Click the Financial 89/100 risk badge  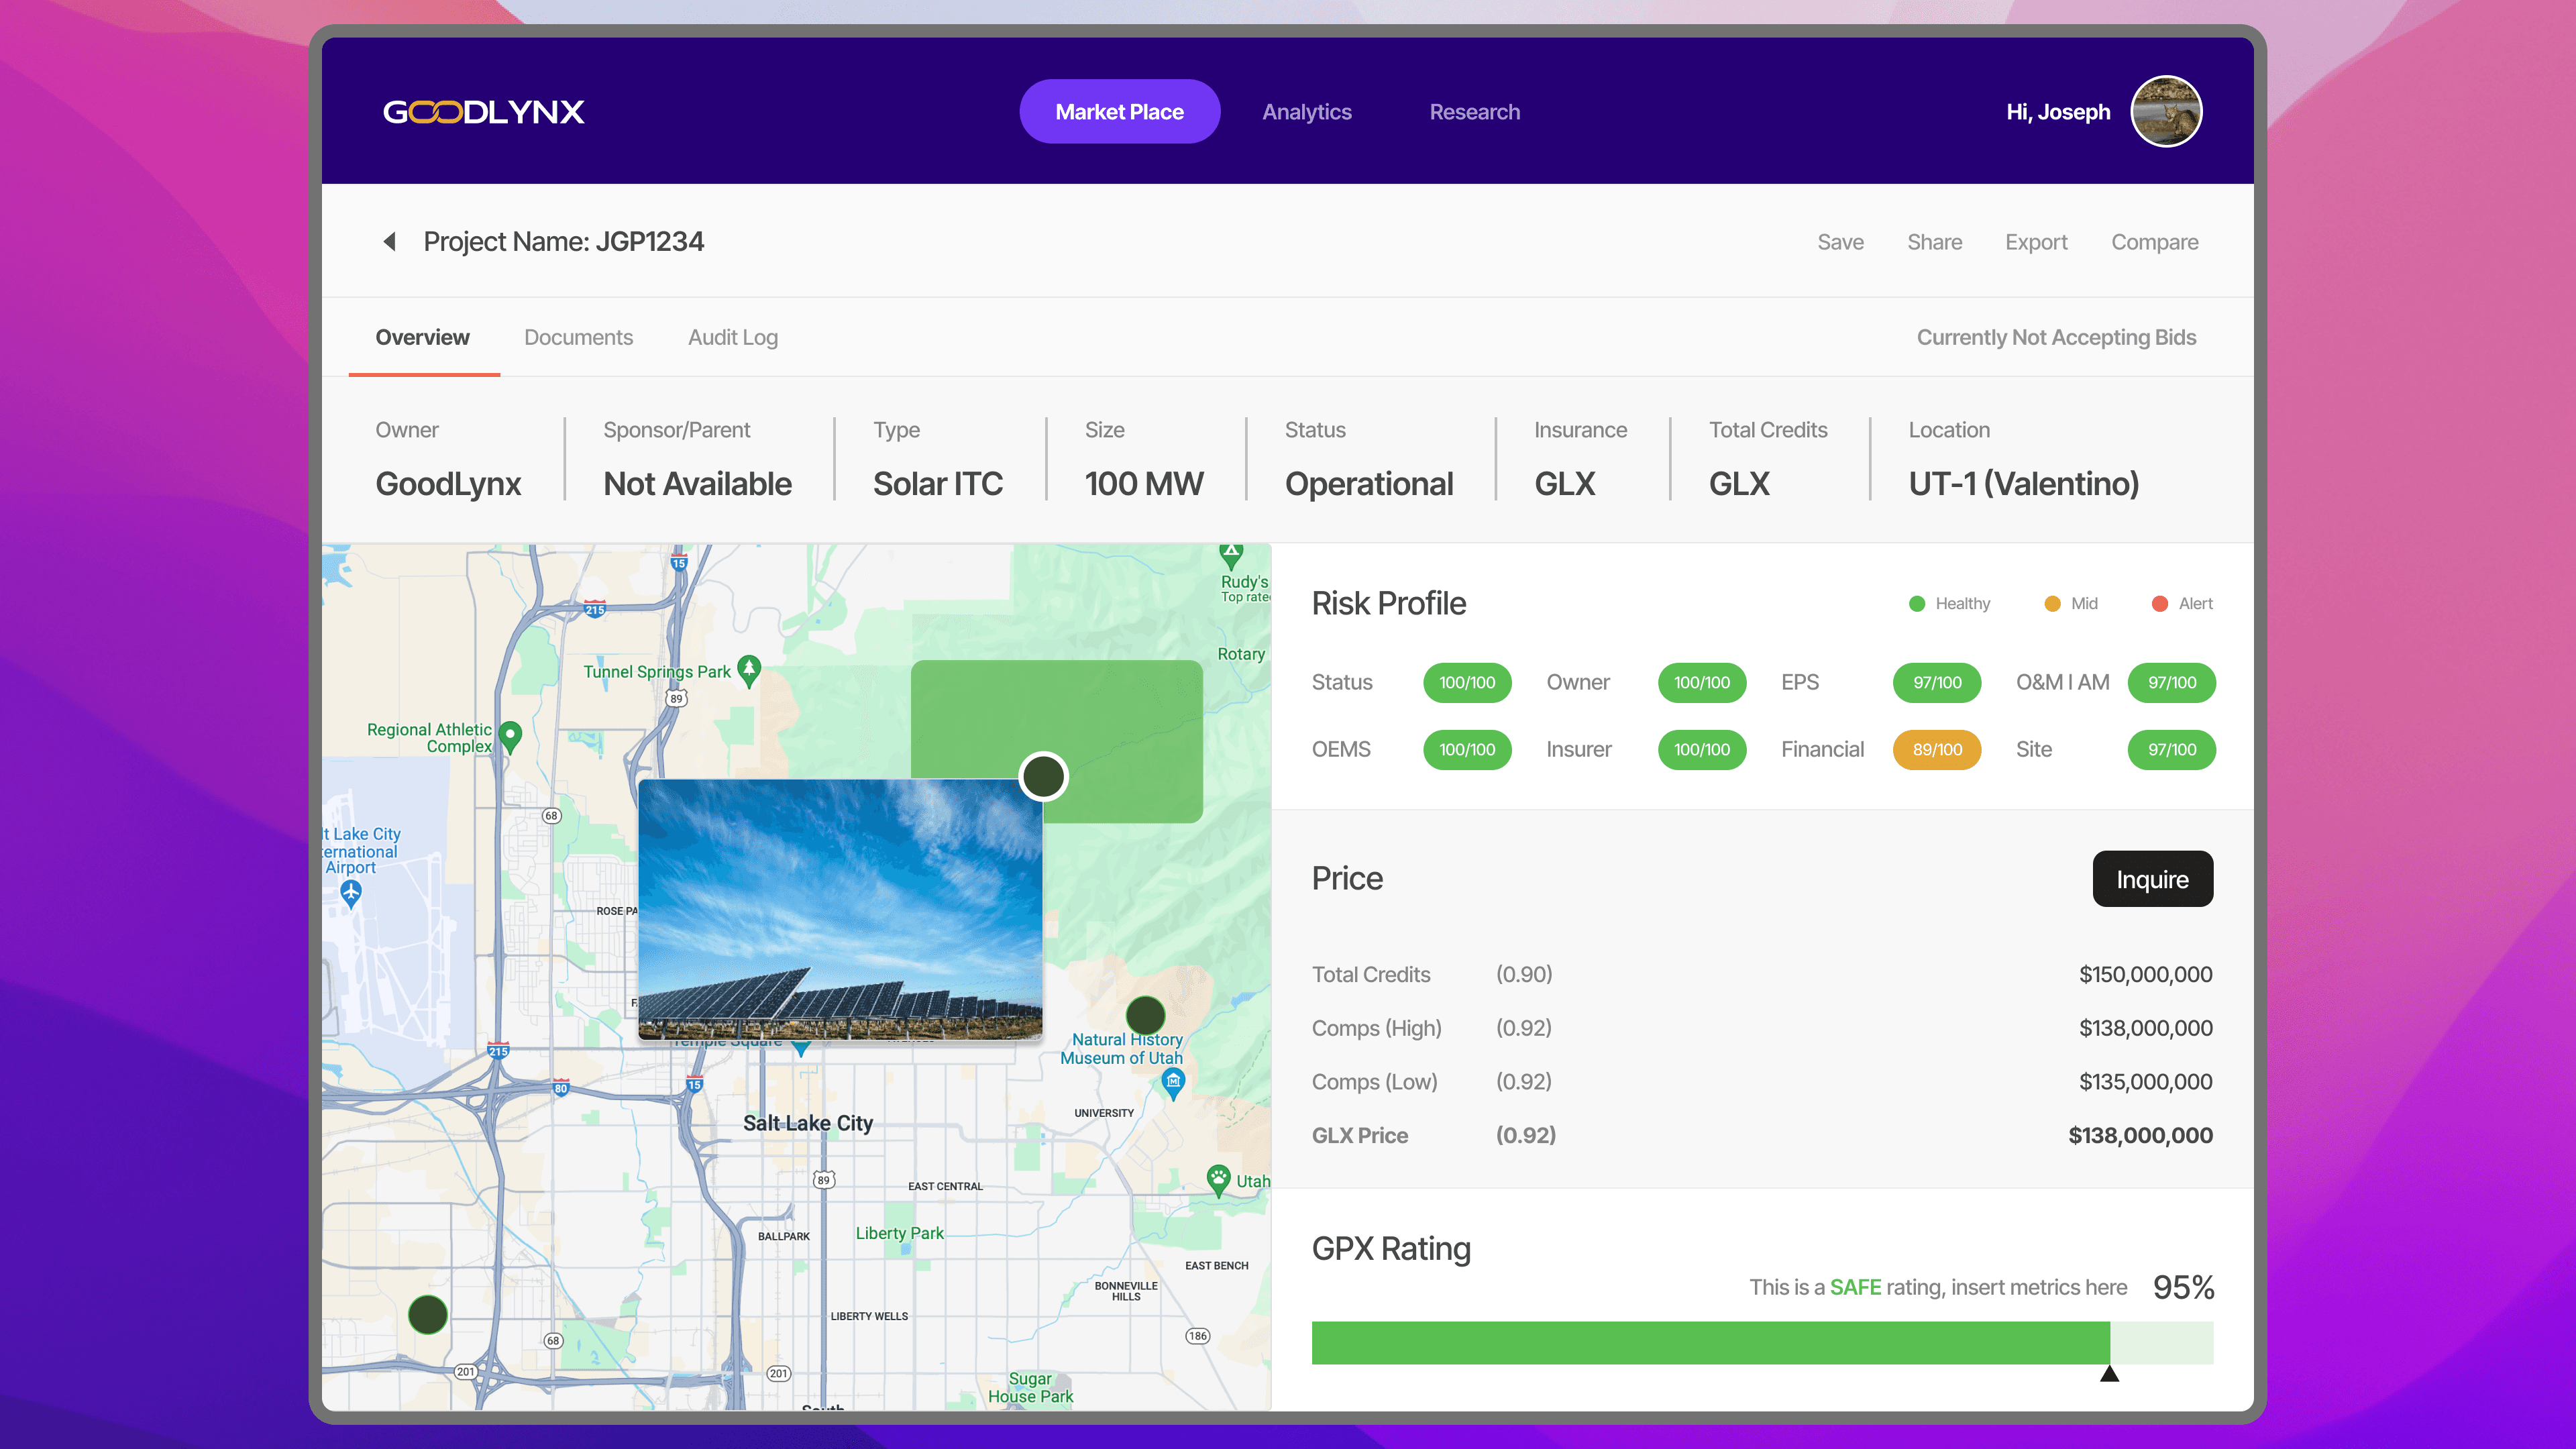click(1936, 749)
